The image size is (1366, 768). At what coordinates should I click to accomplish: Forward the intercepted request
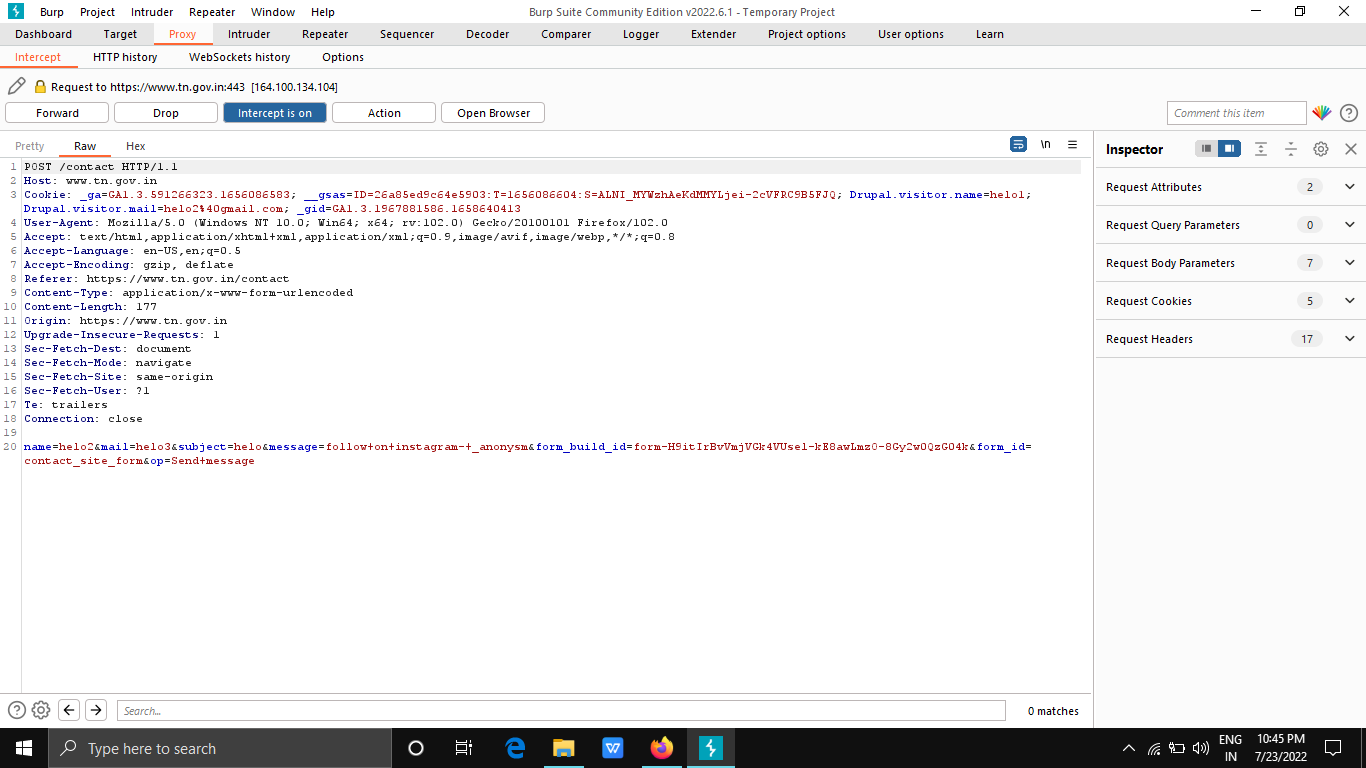point(57,113)
